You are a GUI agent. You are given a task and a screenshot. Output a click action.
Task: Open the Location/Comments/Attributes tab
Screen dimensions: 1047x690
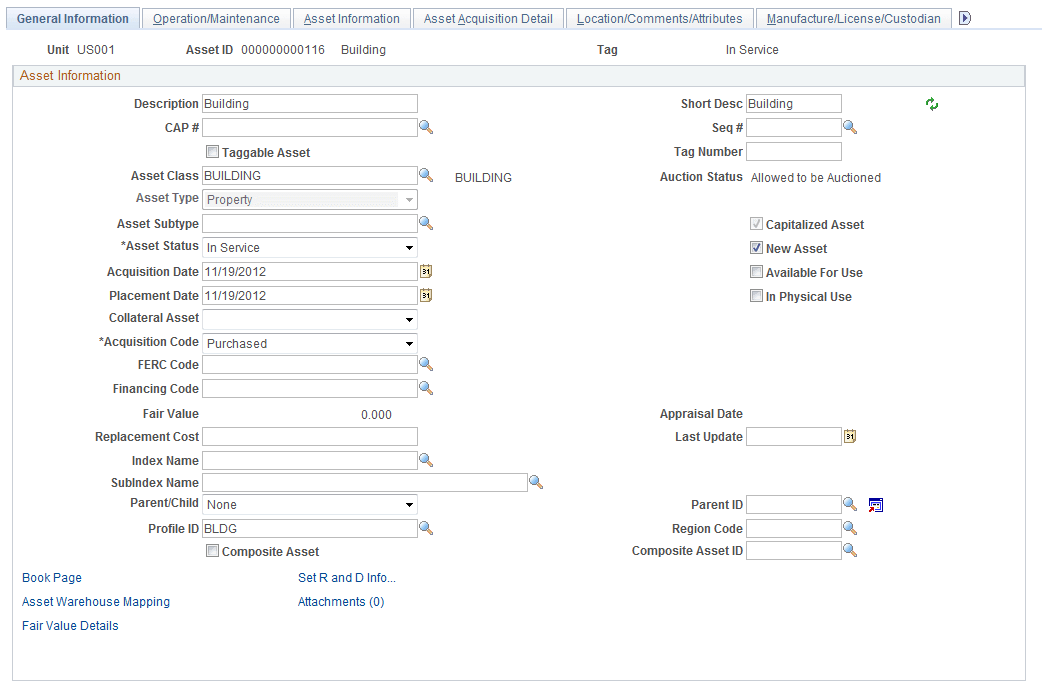click(660, 17)
